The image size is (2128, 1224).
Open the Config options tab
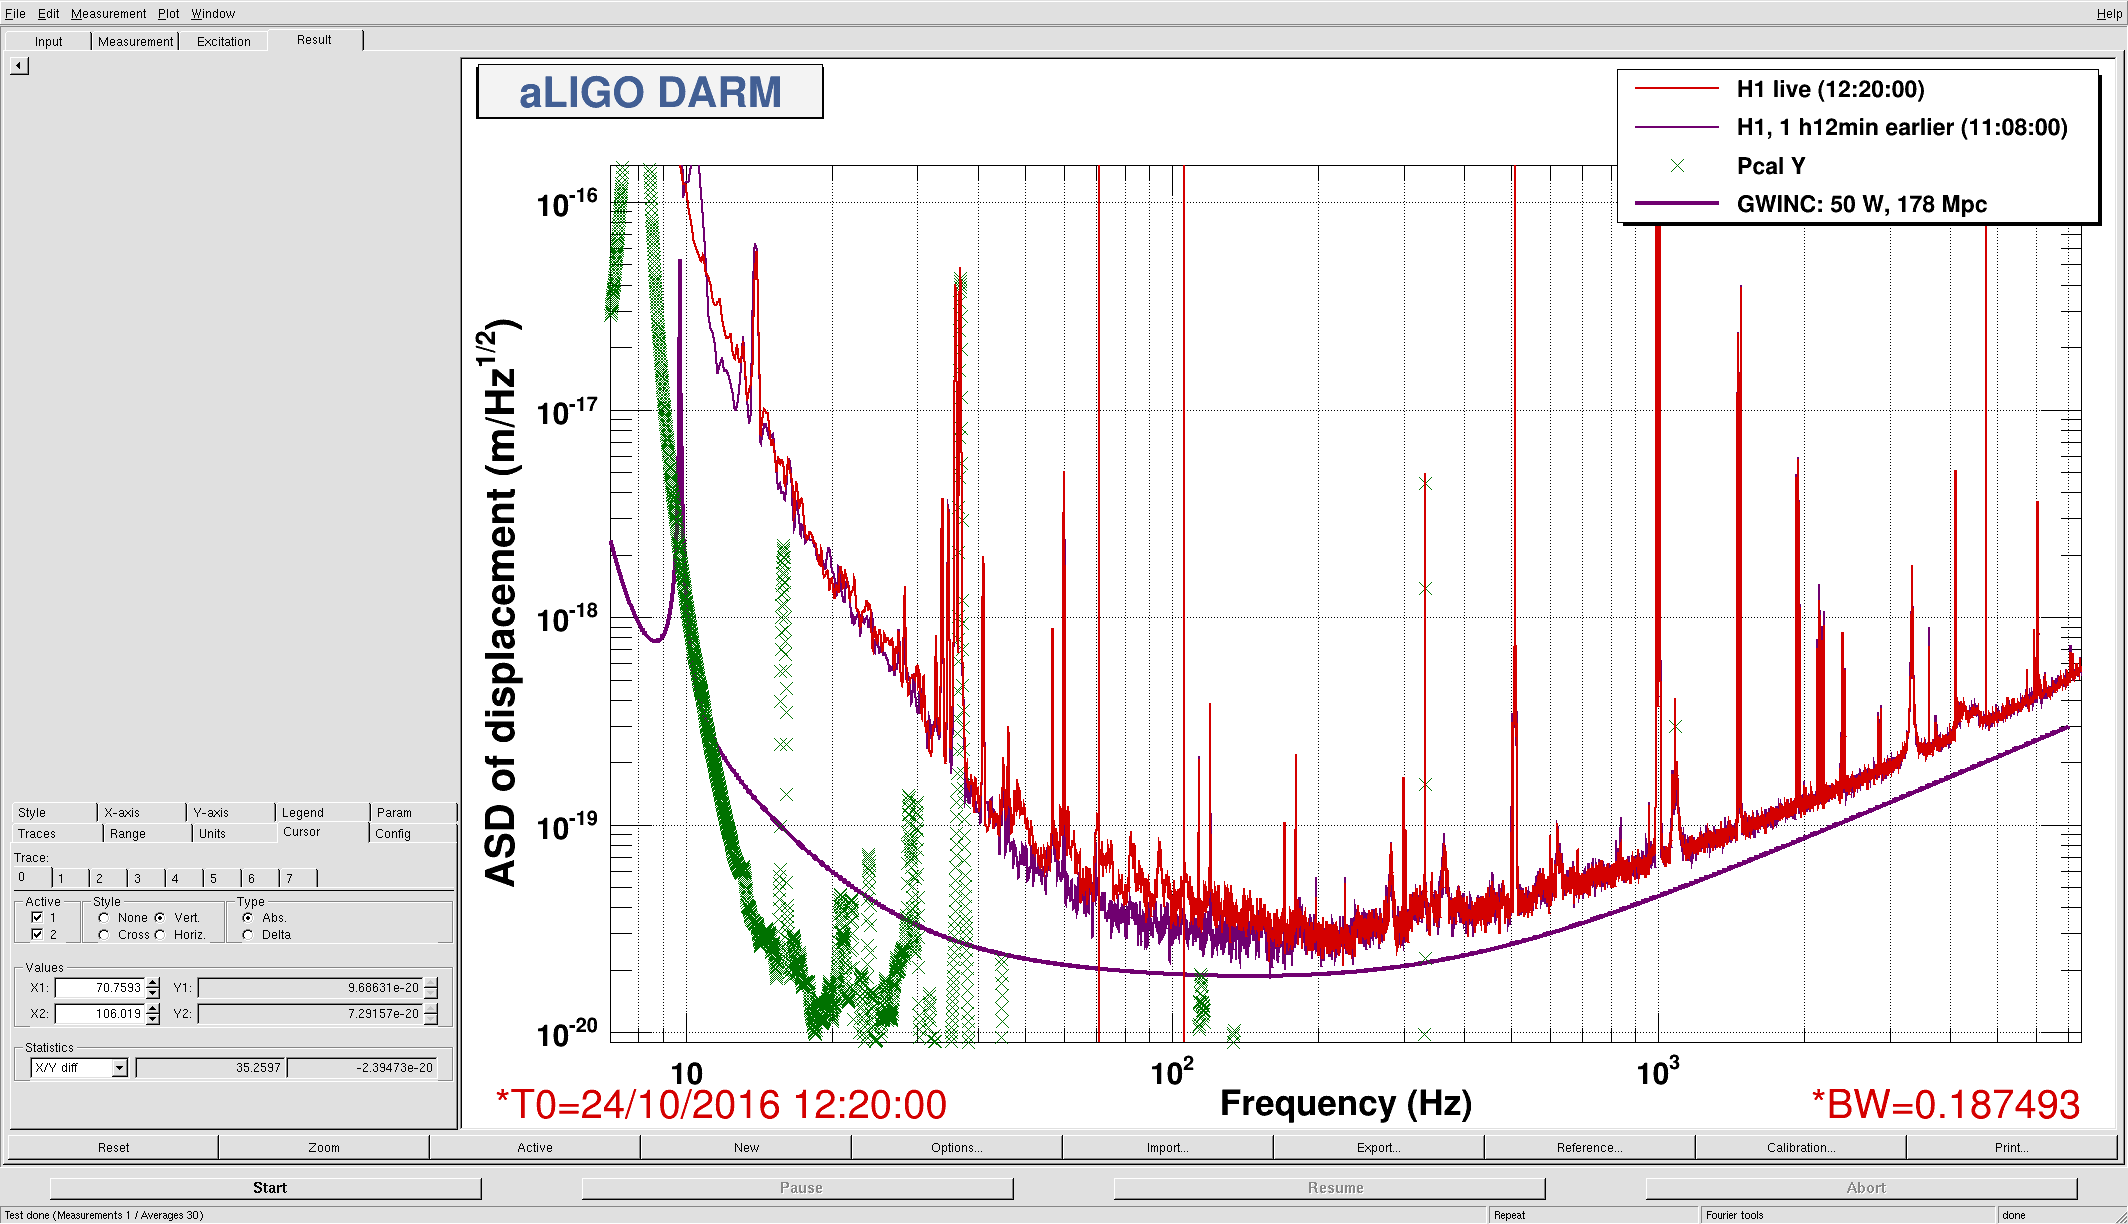[x=412, y=833]
